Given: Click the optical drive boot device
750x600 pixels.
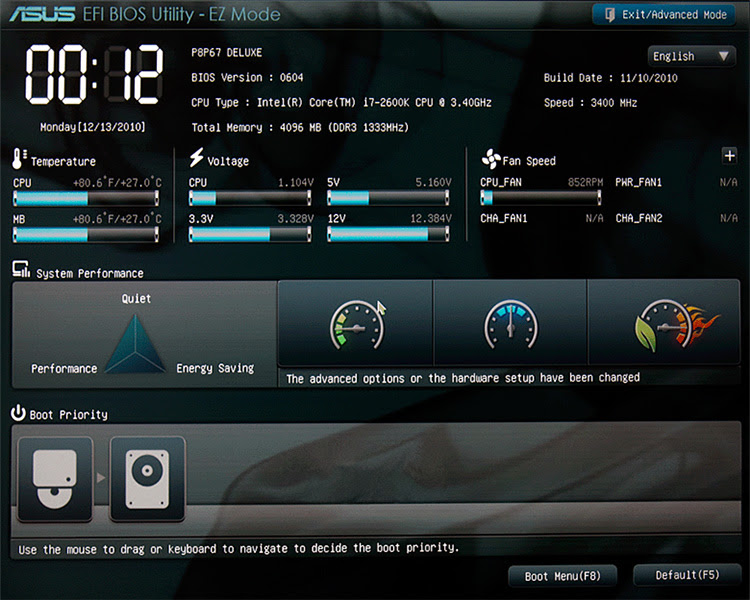Looking at the screenshot, I should coord(55,479).
